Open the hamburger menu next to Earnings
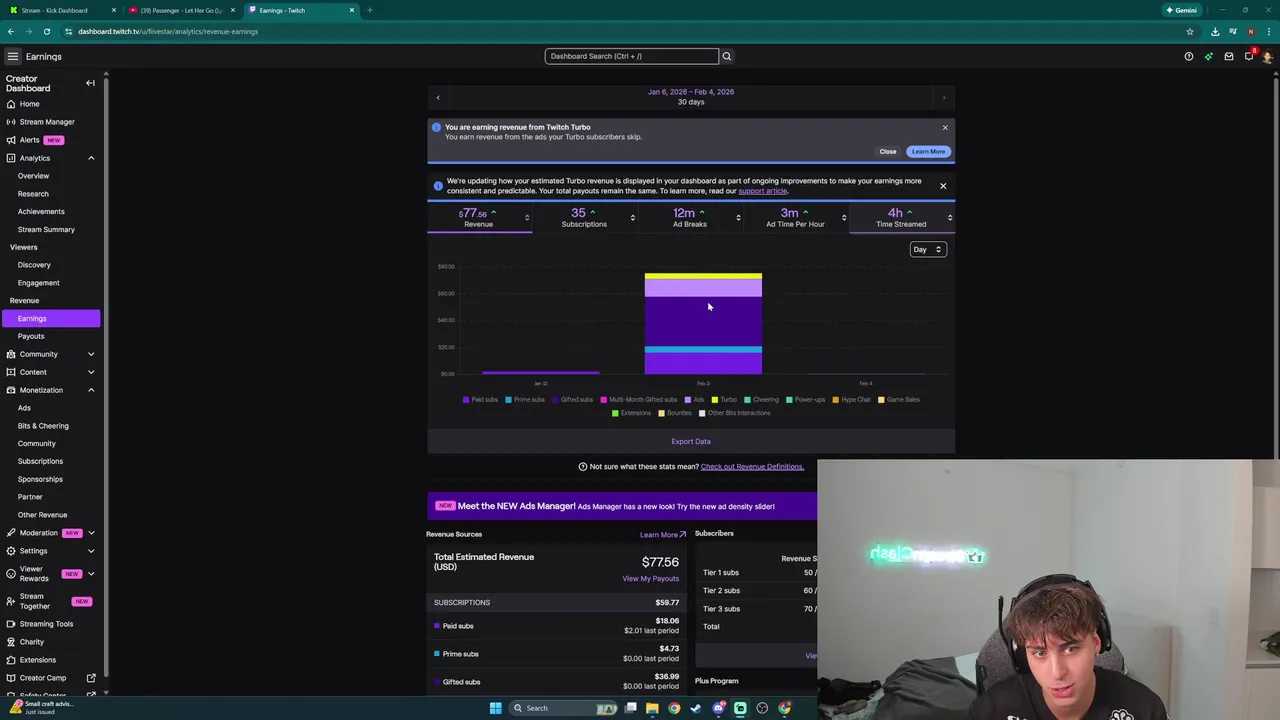Screen dimensions: 1280x720 click(12, 57)
